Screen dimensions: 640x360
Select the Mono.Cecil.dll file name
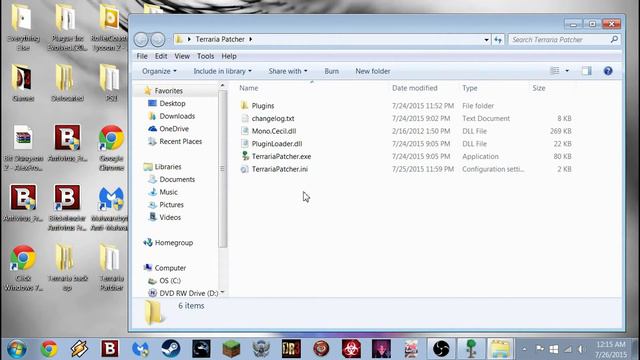pyautogui.click(x=274, y=131)
